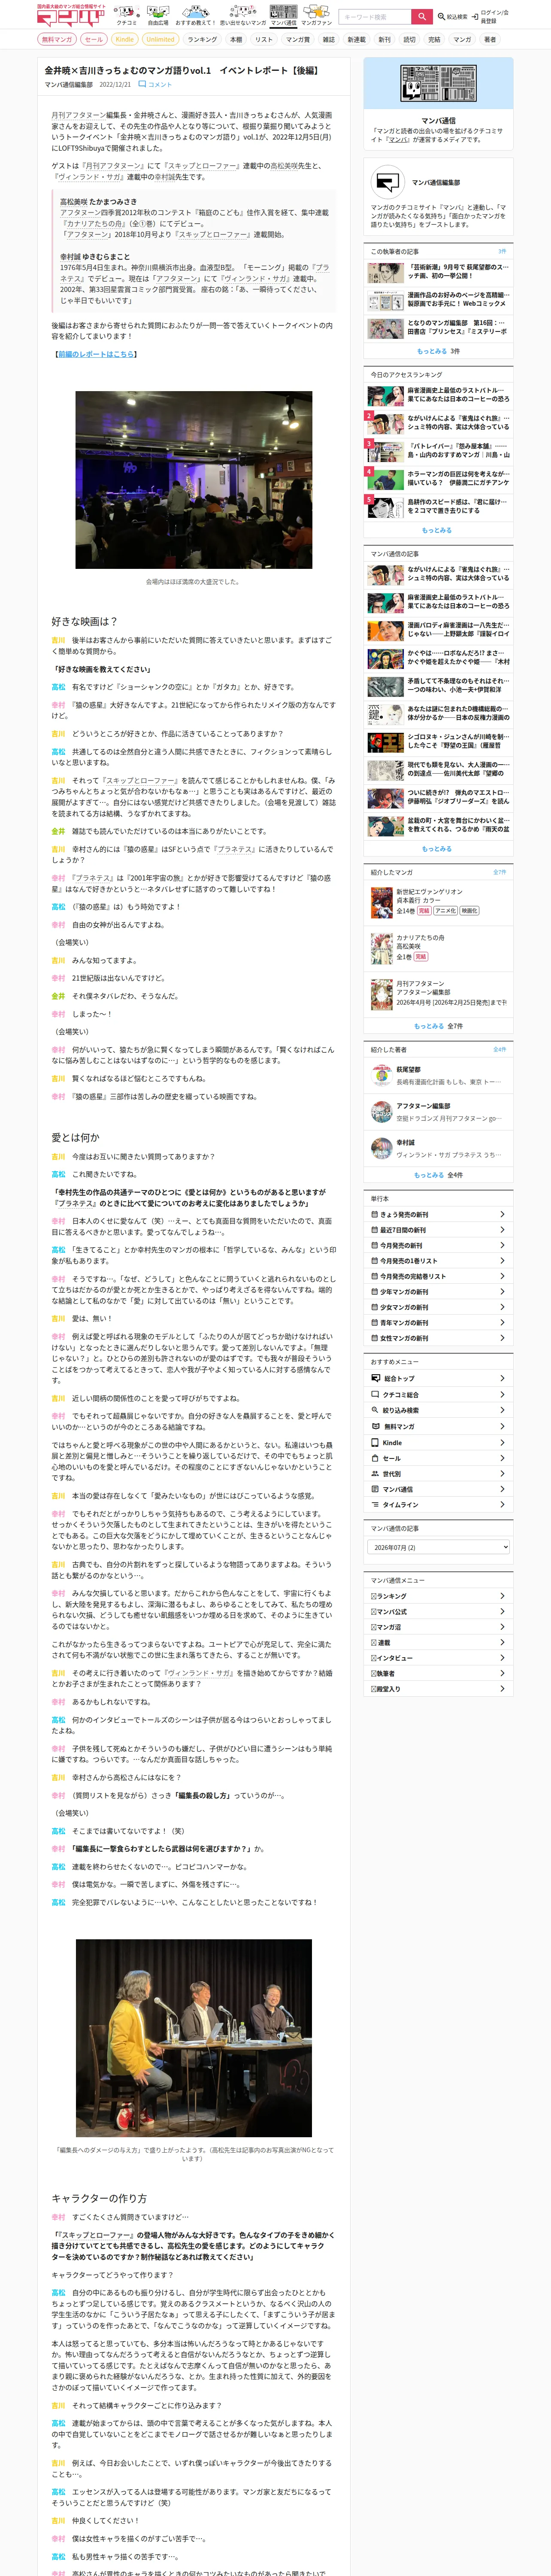The width and height of the screenshot is (551, 2576).
Task: Click the タイムライン list icon
Action: pos(376,1504)
